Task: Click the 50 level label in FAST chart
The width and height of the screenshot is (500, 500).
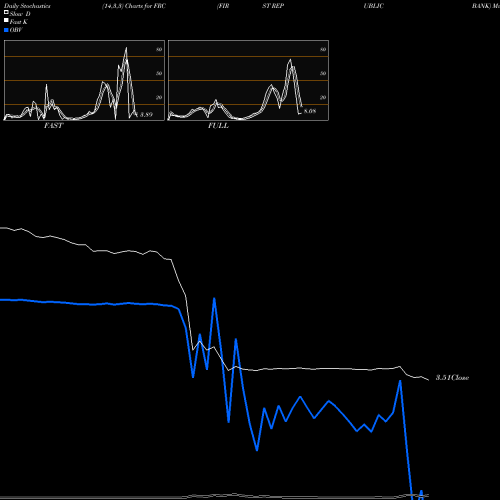Action: [x=159, y=73]
